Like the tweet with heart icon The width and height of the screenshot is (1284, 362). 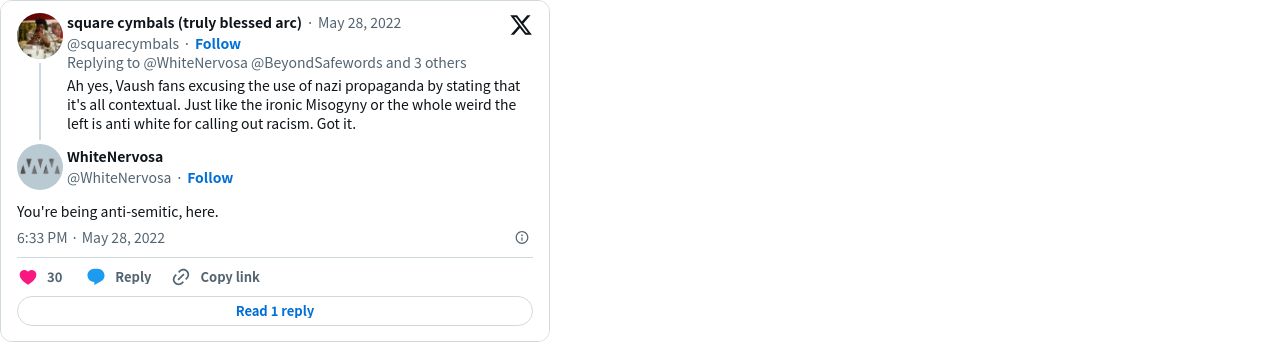[28, 277]
